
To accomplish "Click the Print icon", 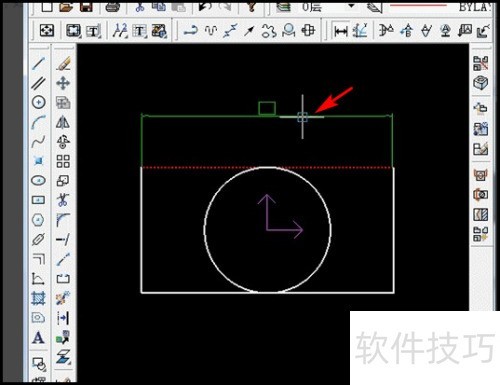I will [113, 6].
